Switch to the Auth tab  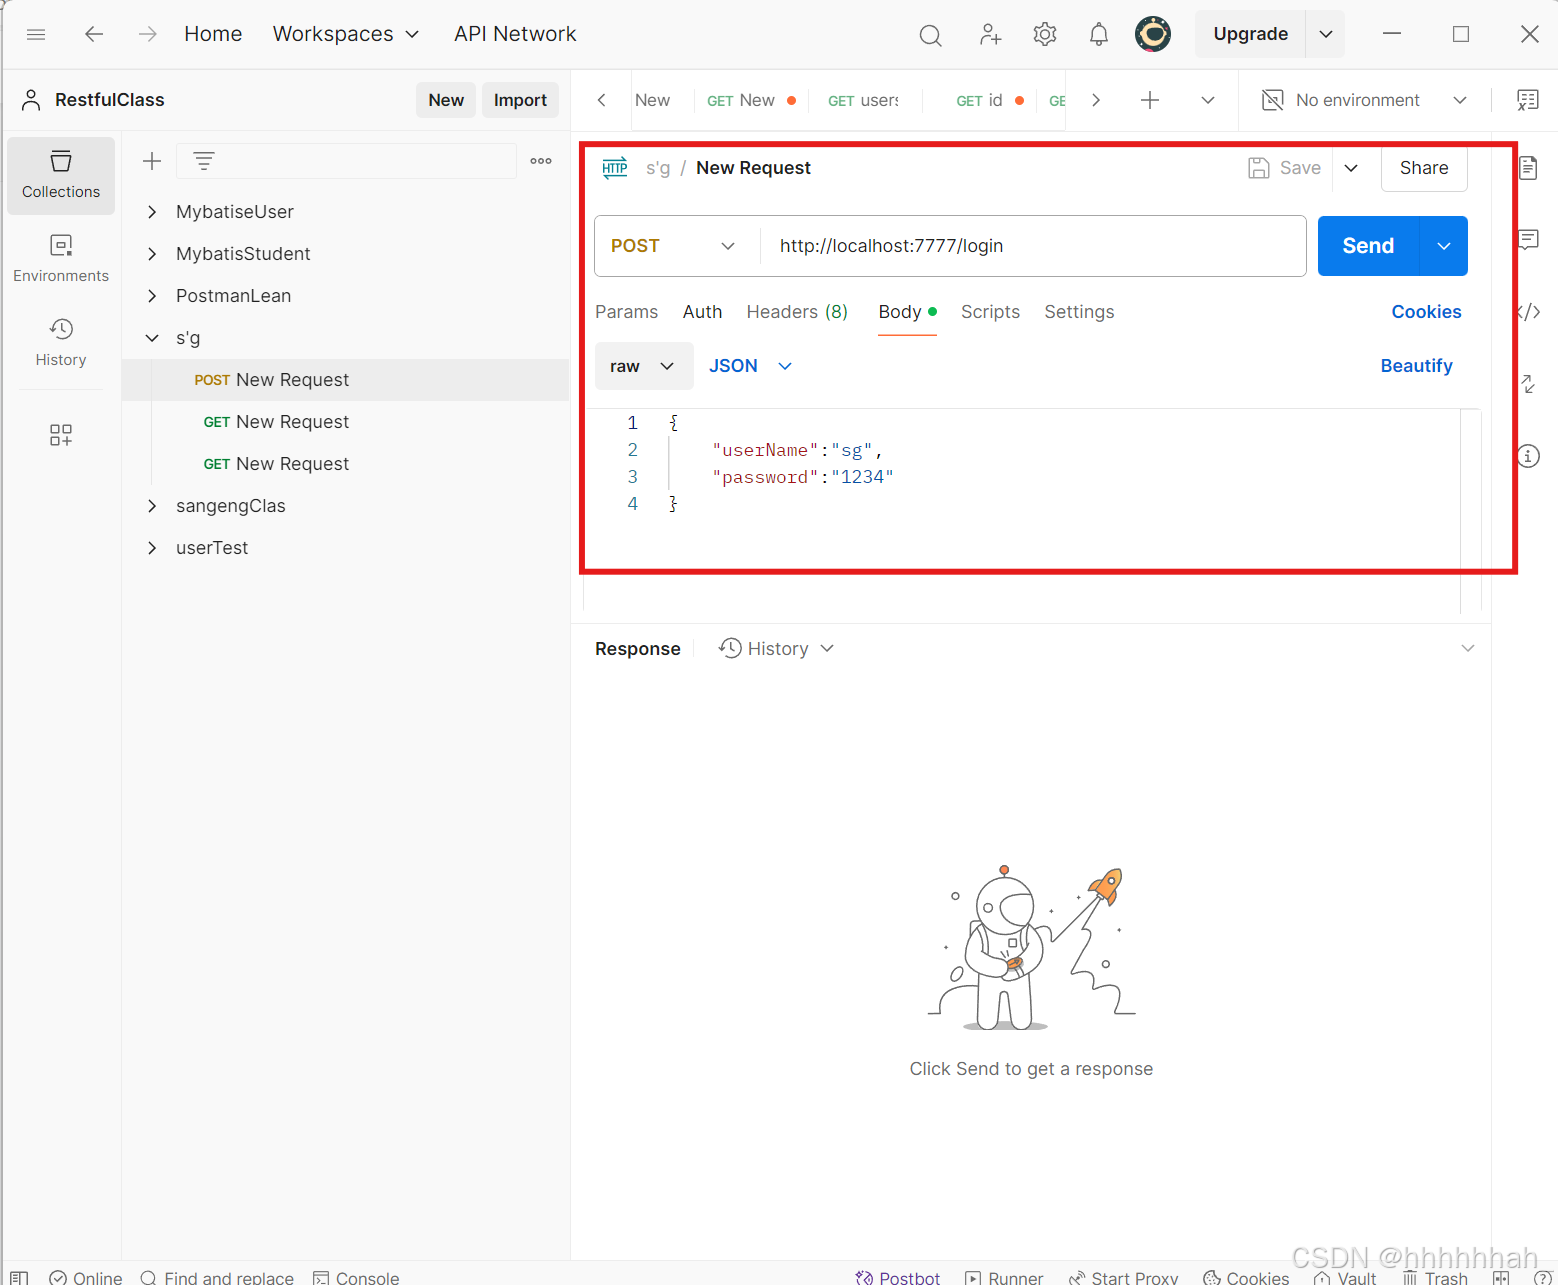[702, 312]
